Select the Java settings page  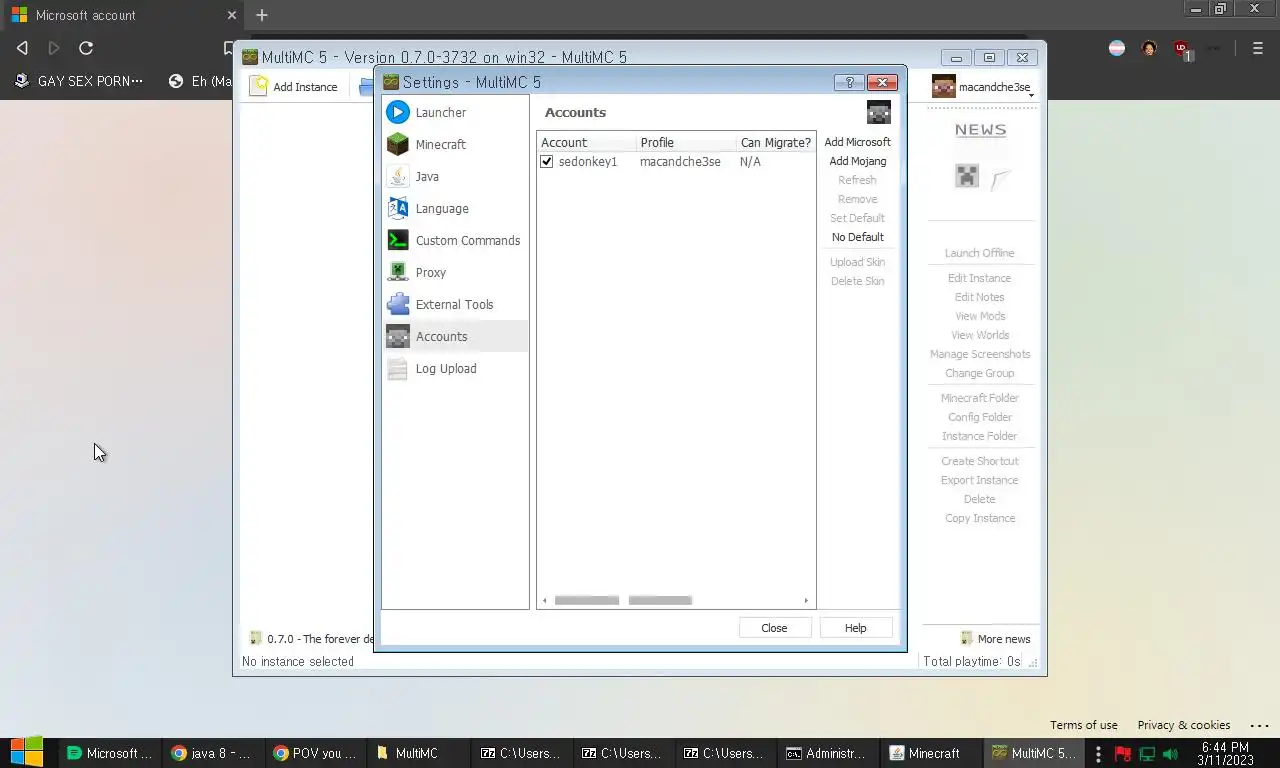point(455,176)
